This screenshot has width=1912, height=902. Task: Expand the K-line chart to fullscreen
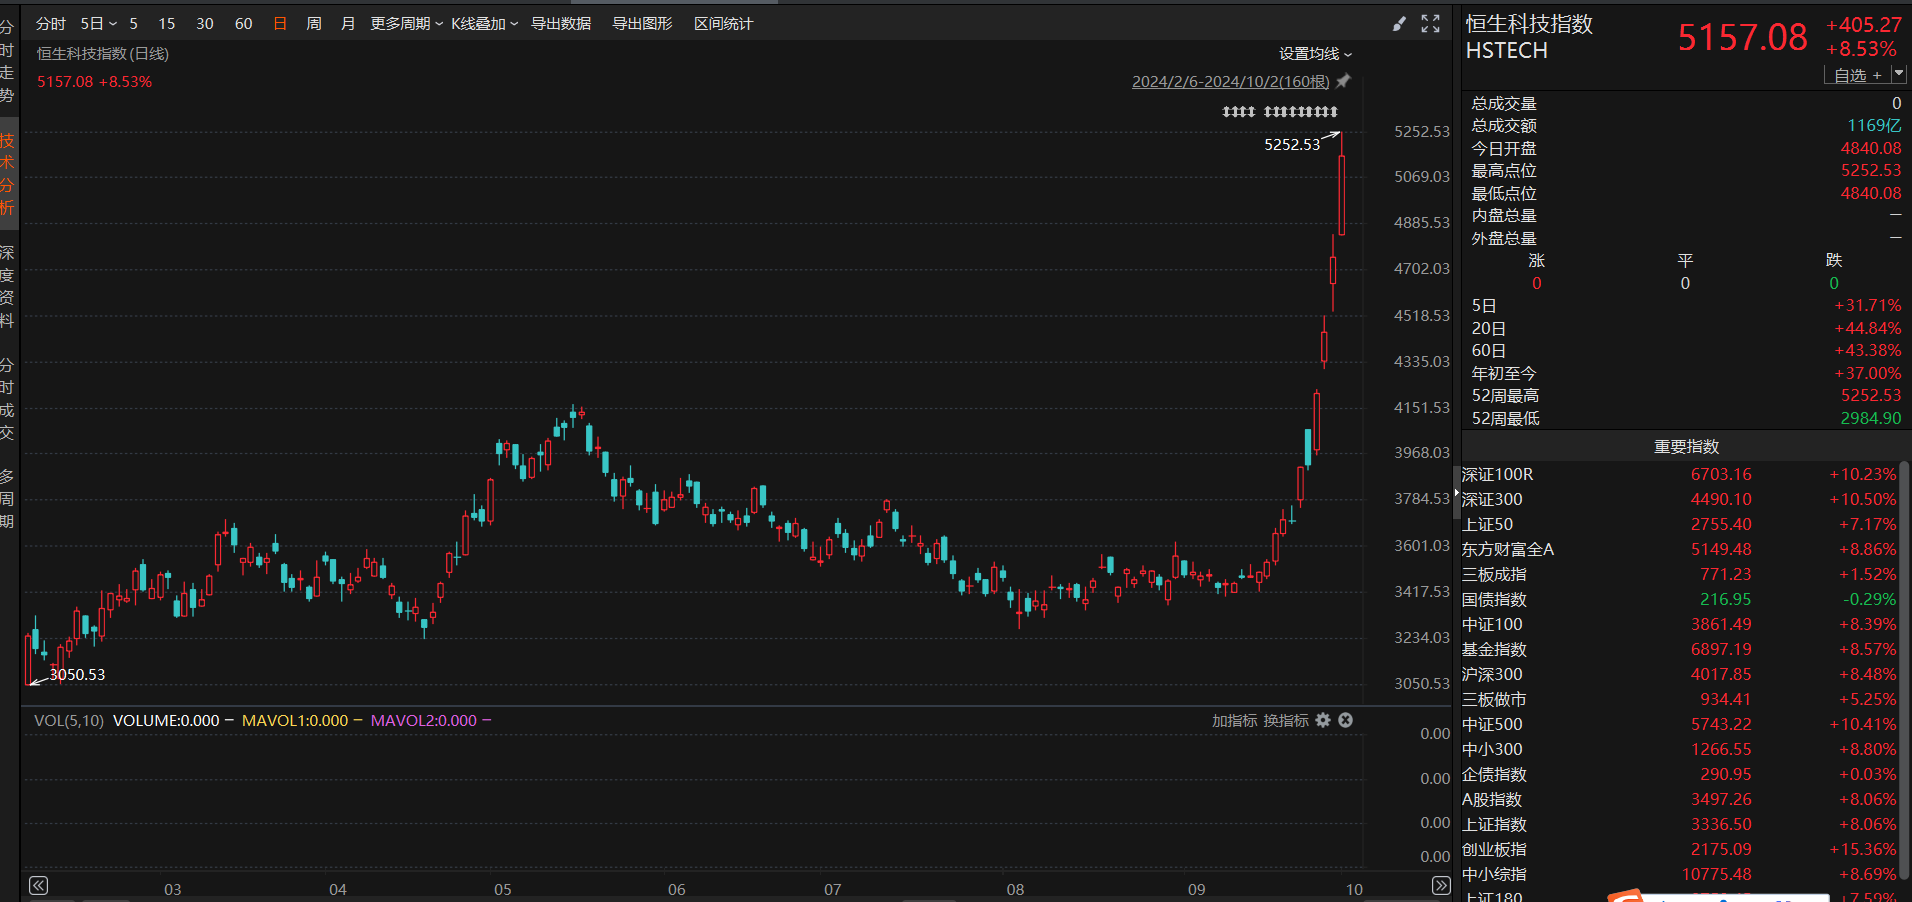coord(1431,24)
